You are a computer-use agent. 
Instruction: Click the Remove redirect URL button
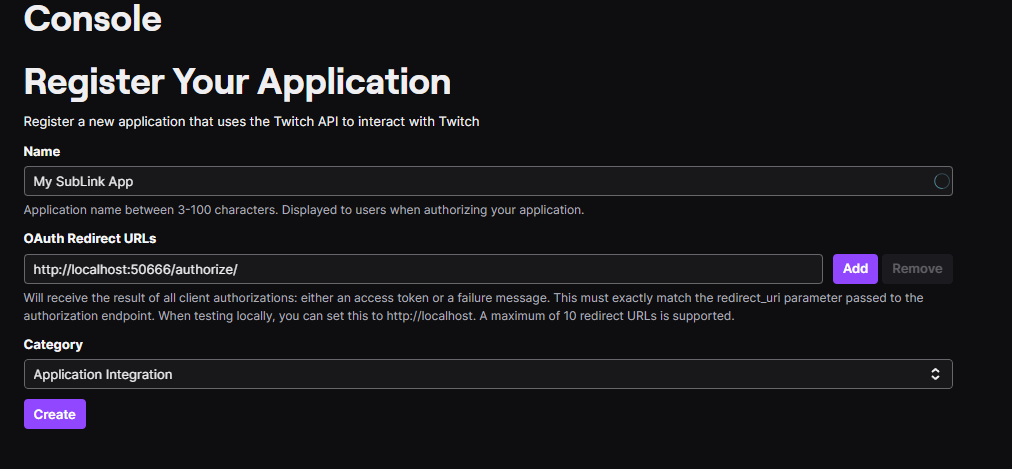coord(917,269)
